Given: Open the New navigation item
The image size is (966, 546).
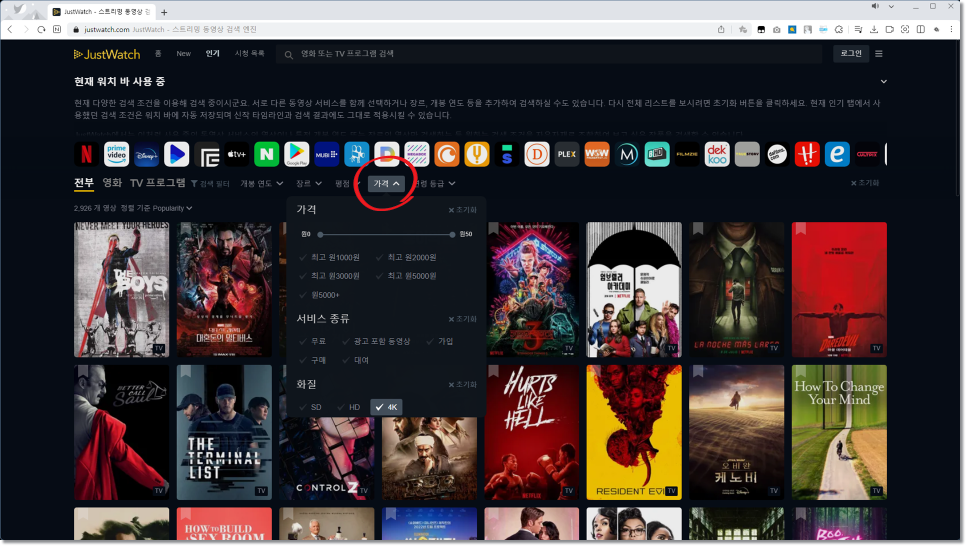Looking at the screenshot, I should 184,54.
